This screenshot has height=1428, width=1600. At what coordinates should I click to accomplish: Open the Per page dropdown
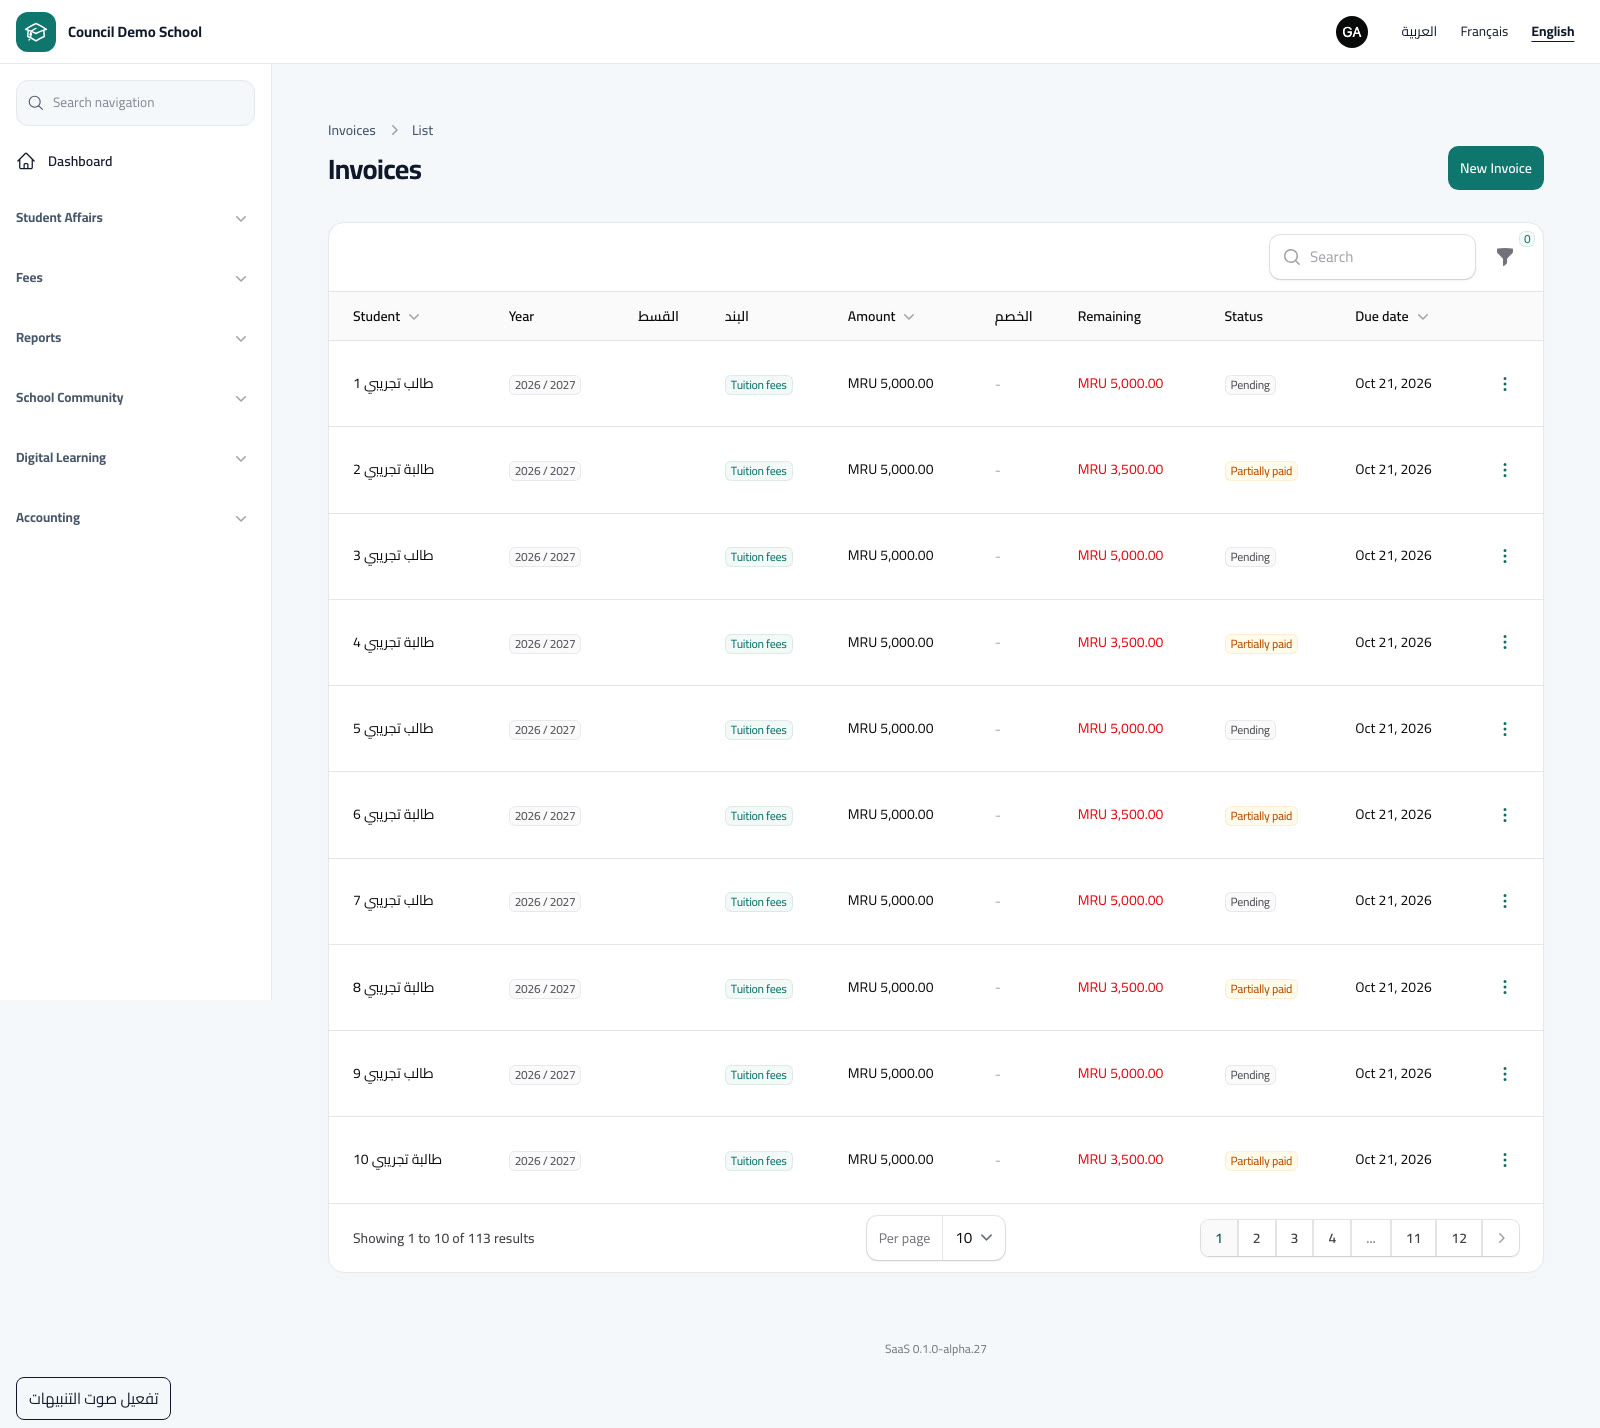(x=974, y=1238)
